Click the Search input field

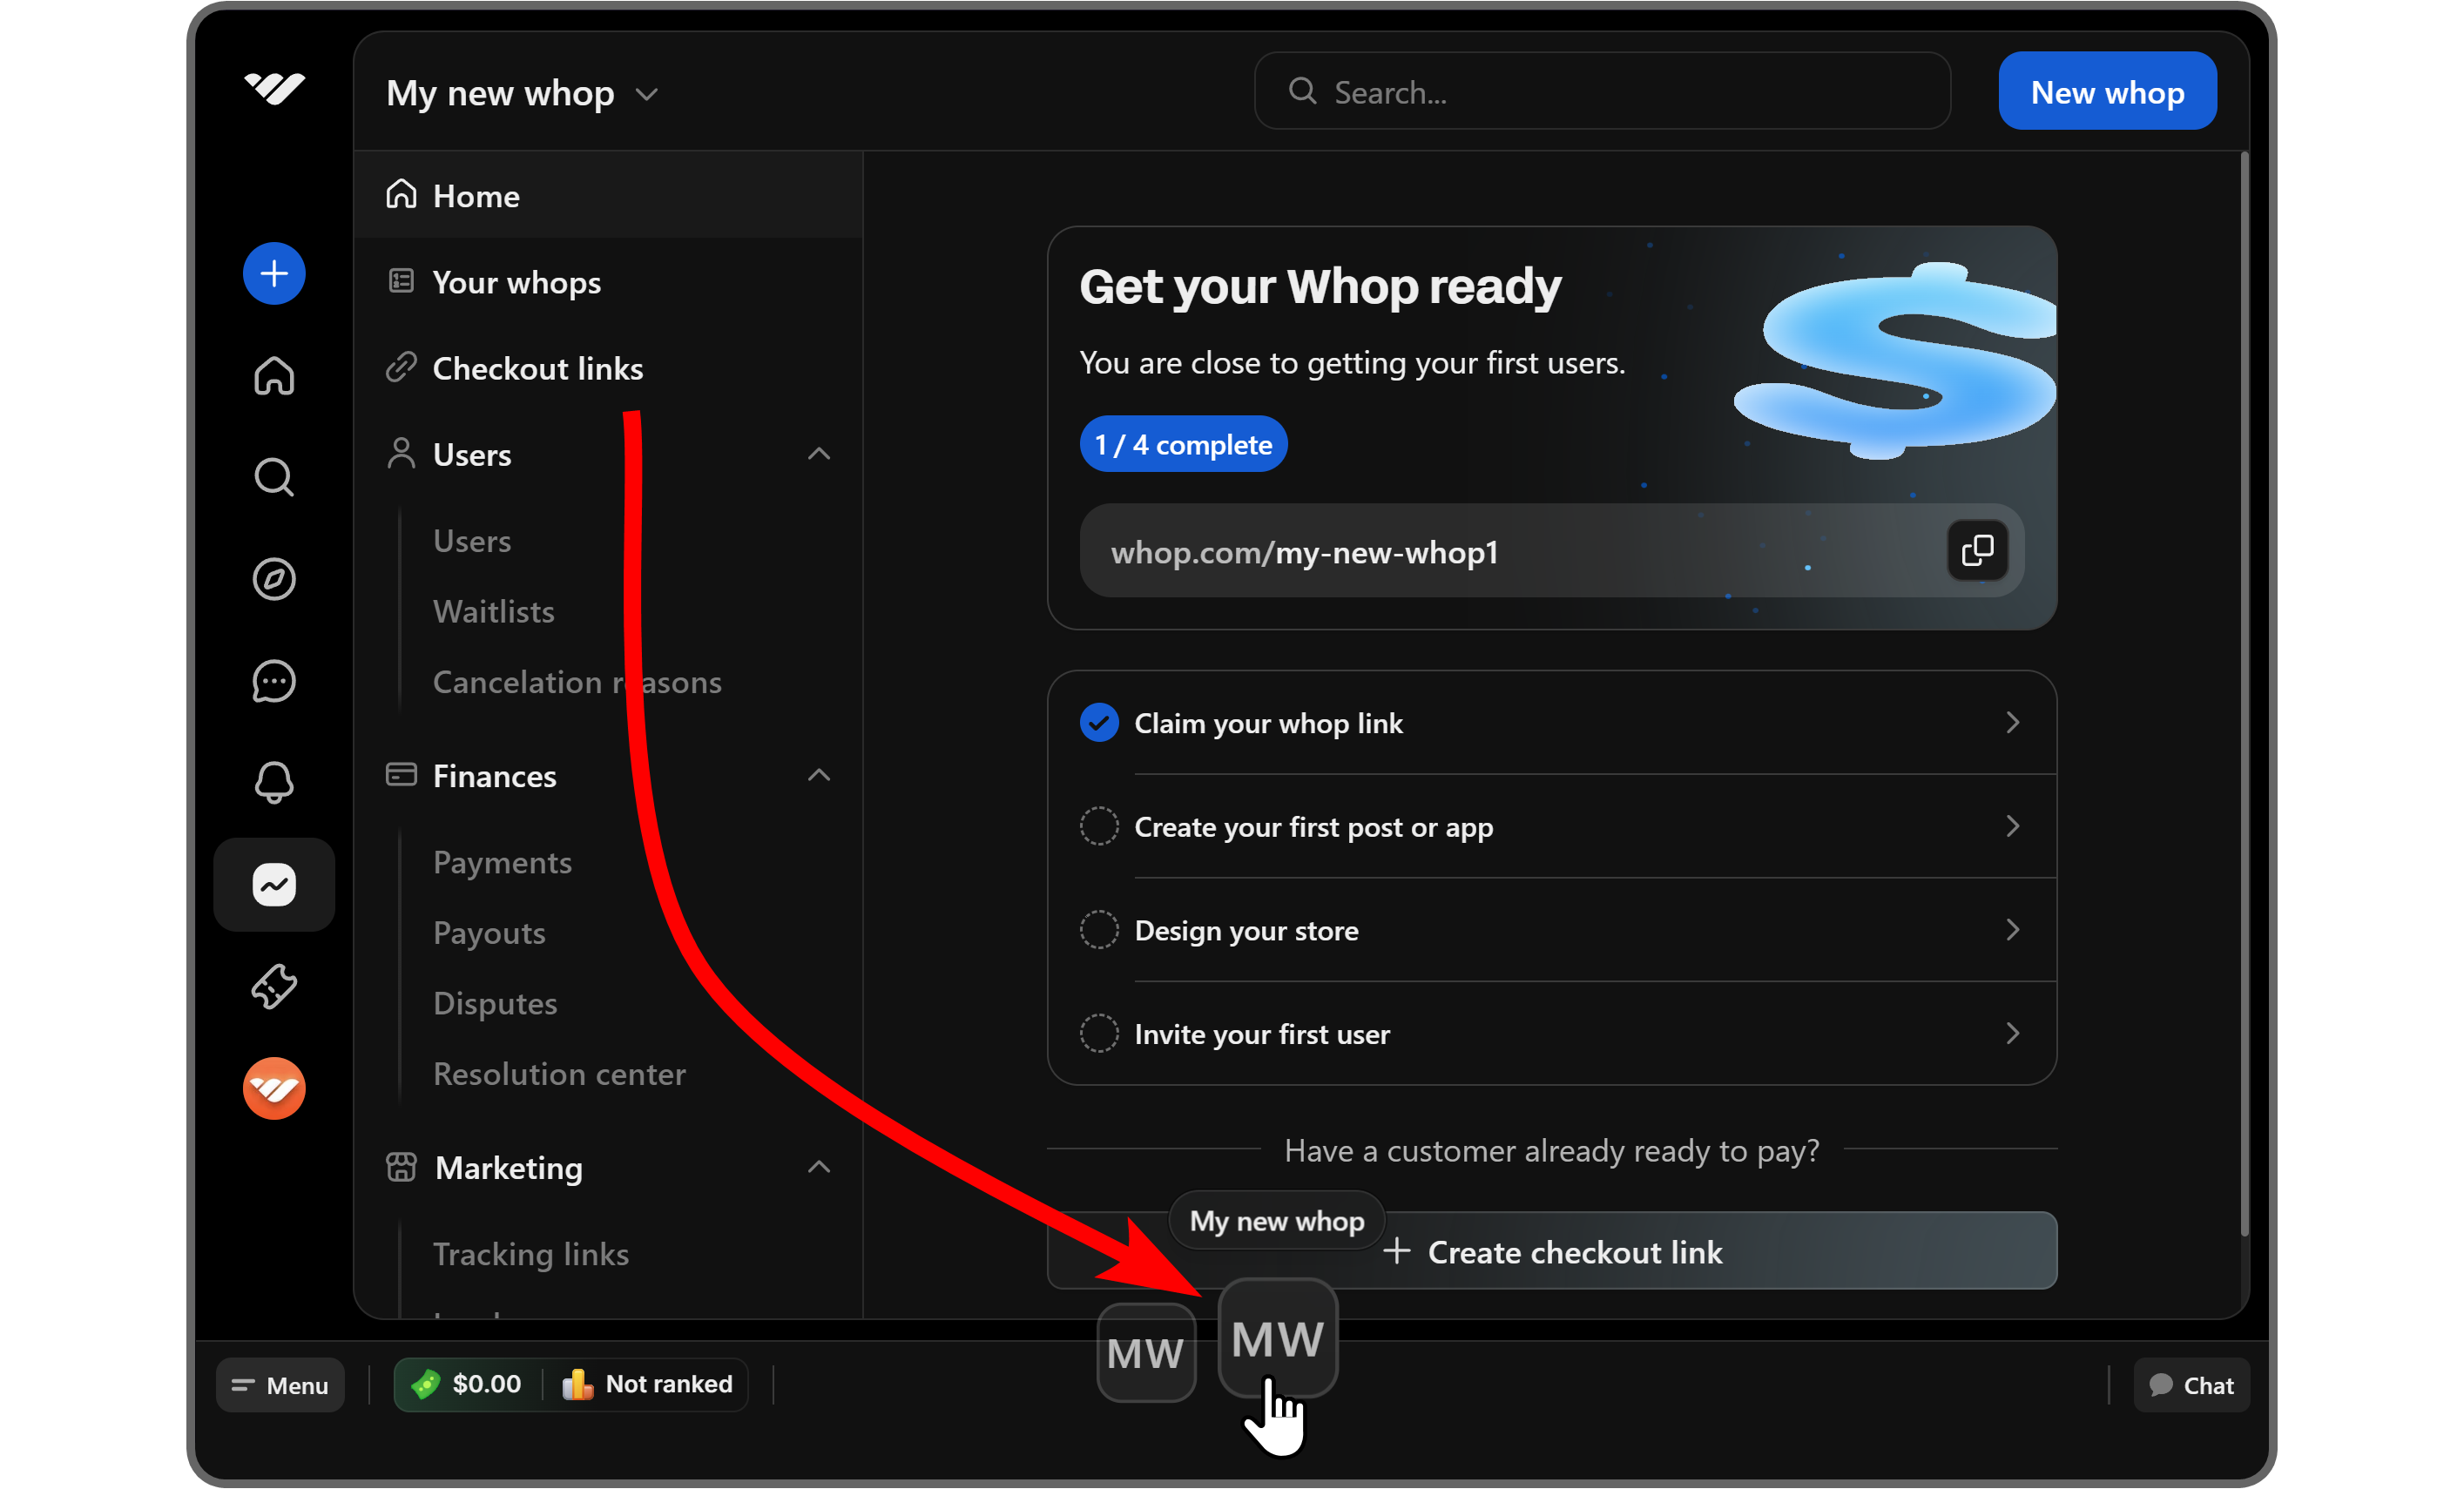tap(1620, 92)
